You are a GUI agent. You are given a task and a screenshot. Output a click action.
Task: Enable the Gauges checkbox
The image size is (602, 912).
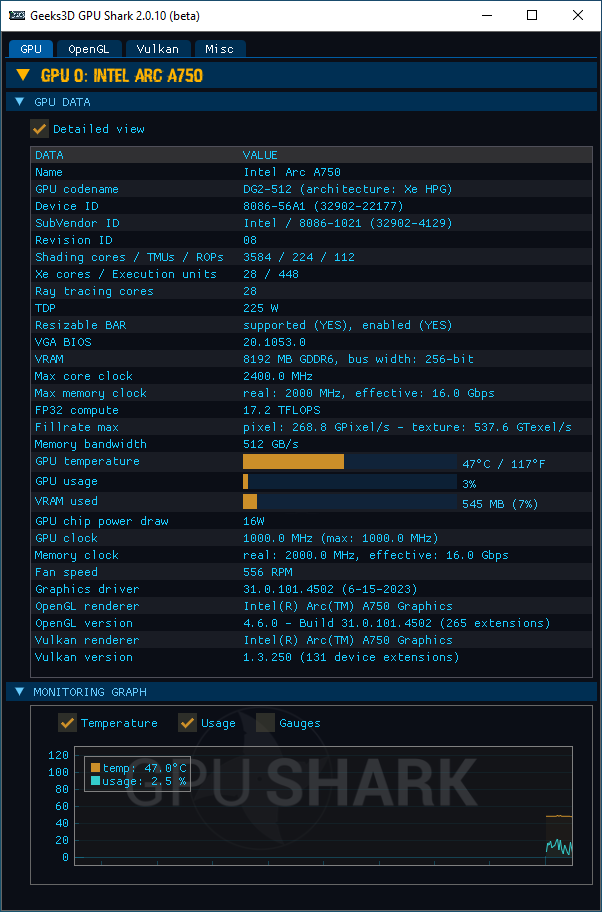point(265,723)
